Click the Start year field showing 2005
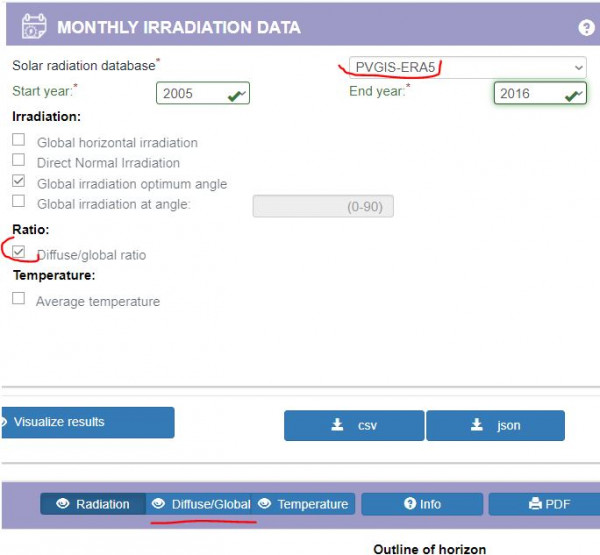The height and width of the screenshot is (555, 600). pos(203,93)
